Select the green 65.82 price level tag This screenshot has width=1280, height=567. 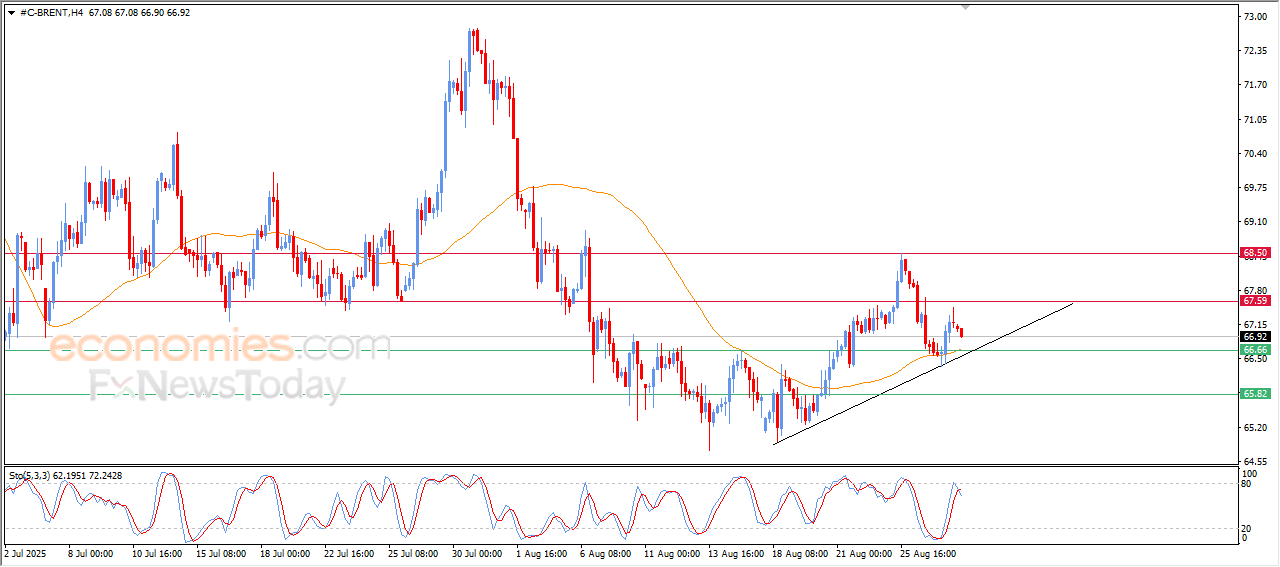pos(1255,394)
